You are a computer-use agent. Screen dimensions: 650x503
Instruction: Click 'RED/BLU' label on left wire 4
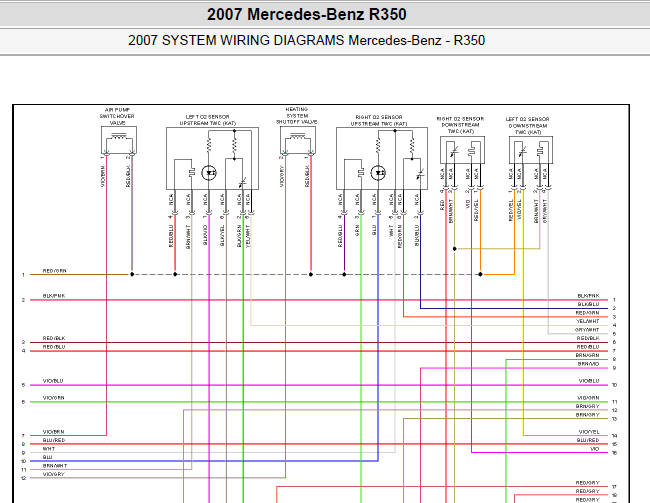click(54, 347)
